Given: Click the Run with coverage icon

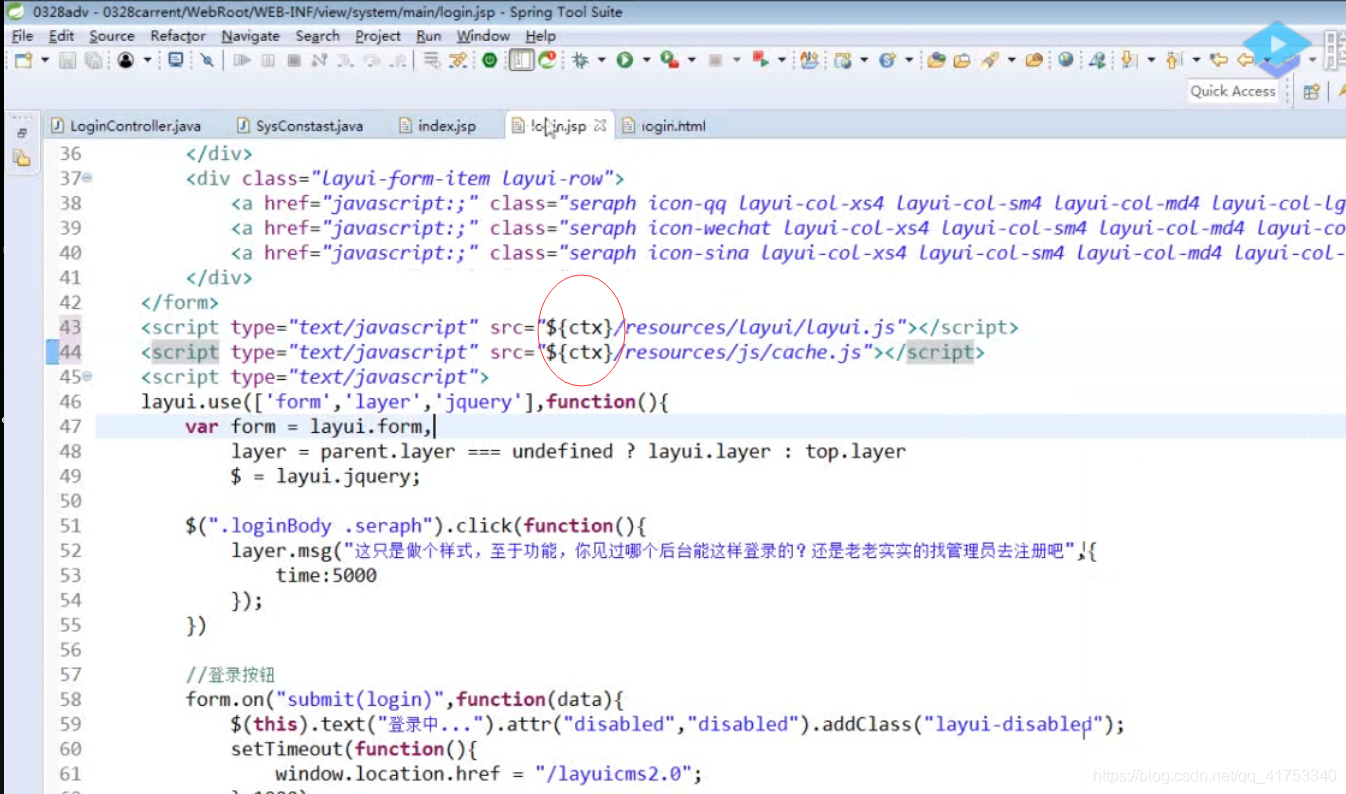Looking at the screenshot, I should (x=668, y=60).
